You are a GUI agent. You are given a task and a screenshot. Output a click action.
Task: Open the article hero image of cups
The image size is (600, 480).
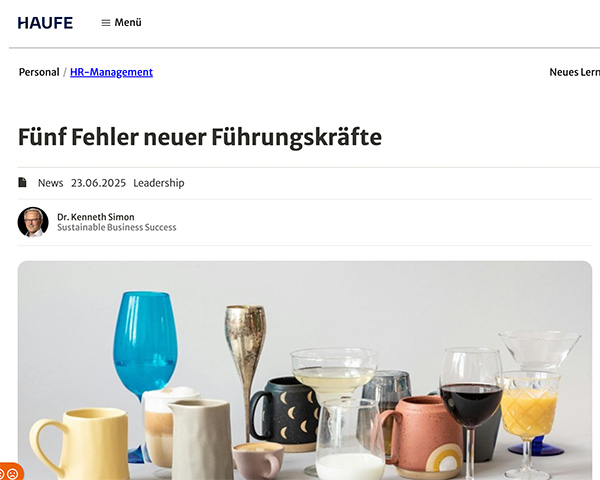click(305, 371)
